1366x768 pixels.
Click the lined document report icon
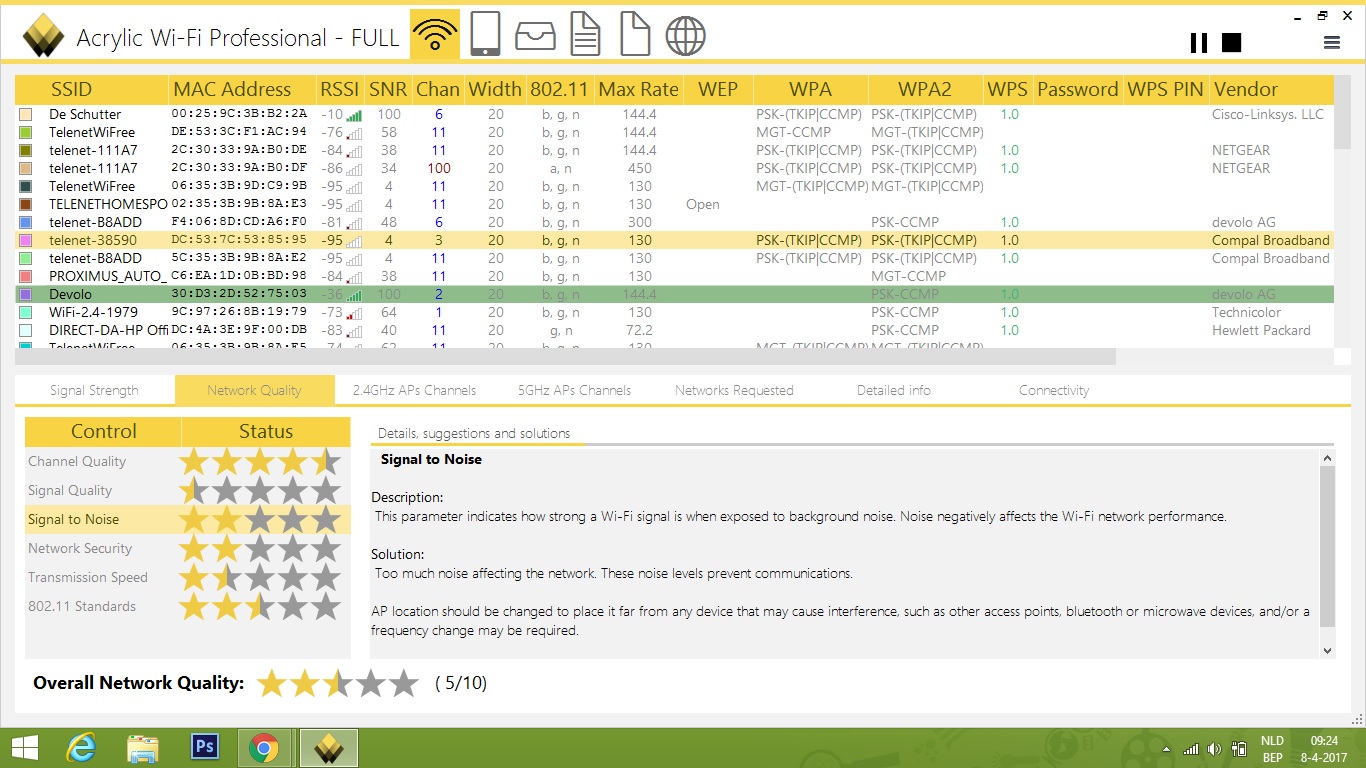click(x=585, y=35)
